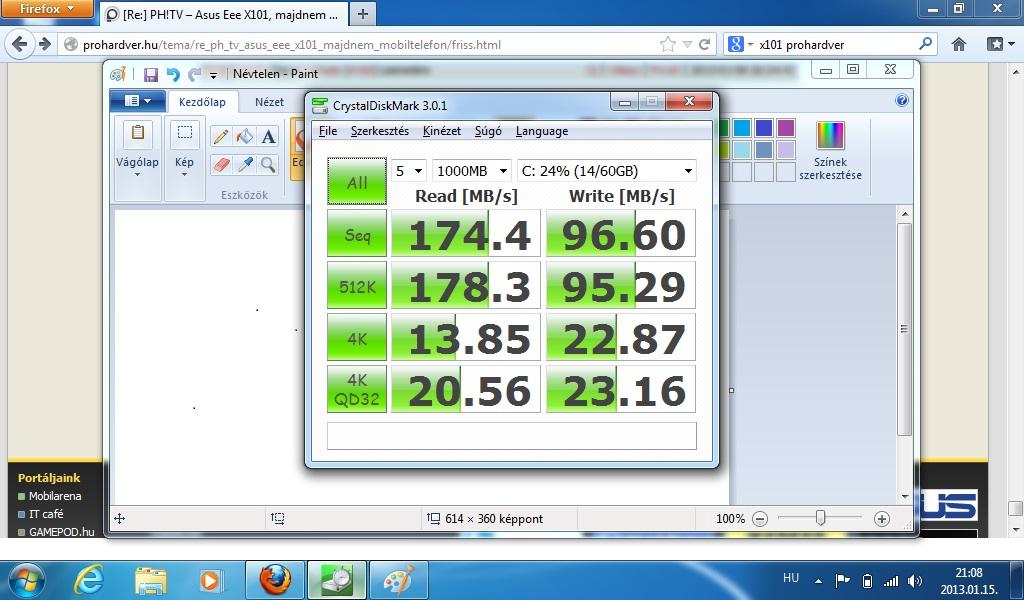Open the blue Paint file menu button
Viewport: 1024px width, 600px height.
click(x=137, y=101)
